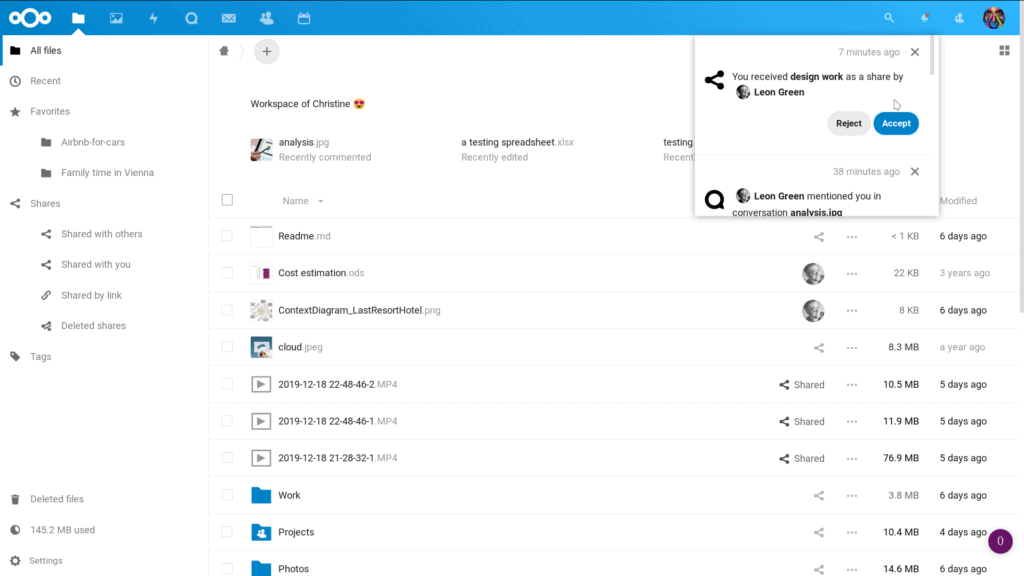The width and height of the screenshot is (1024, 576).
Task: Click the search magnifier icon
Action: [889, 18]
